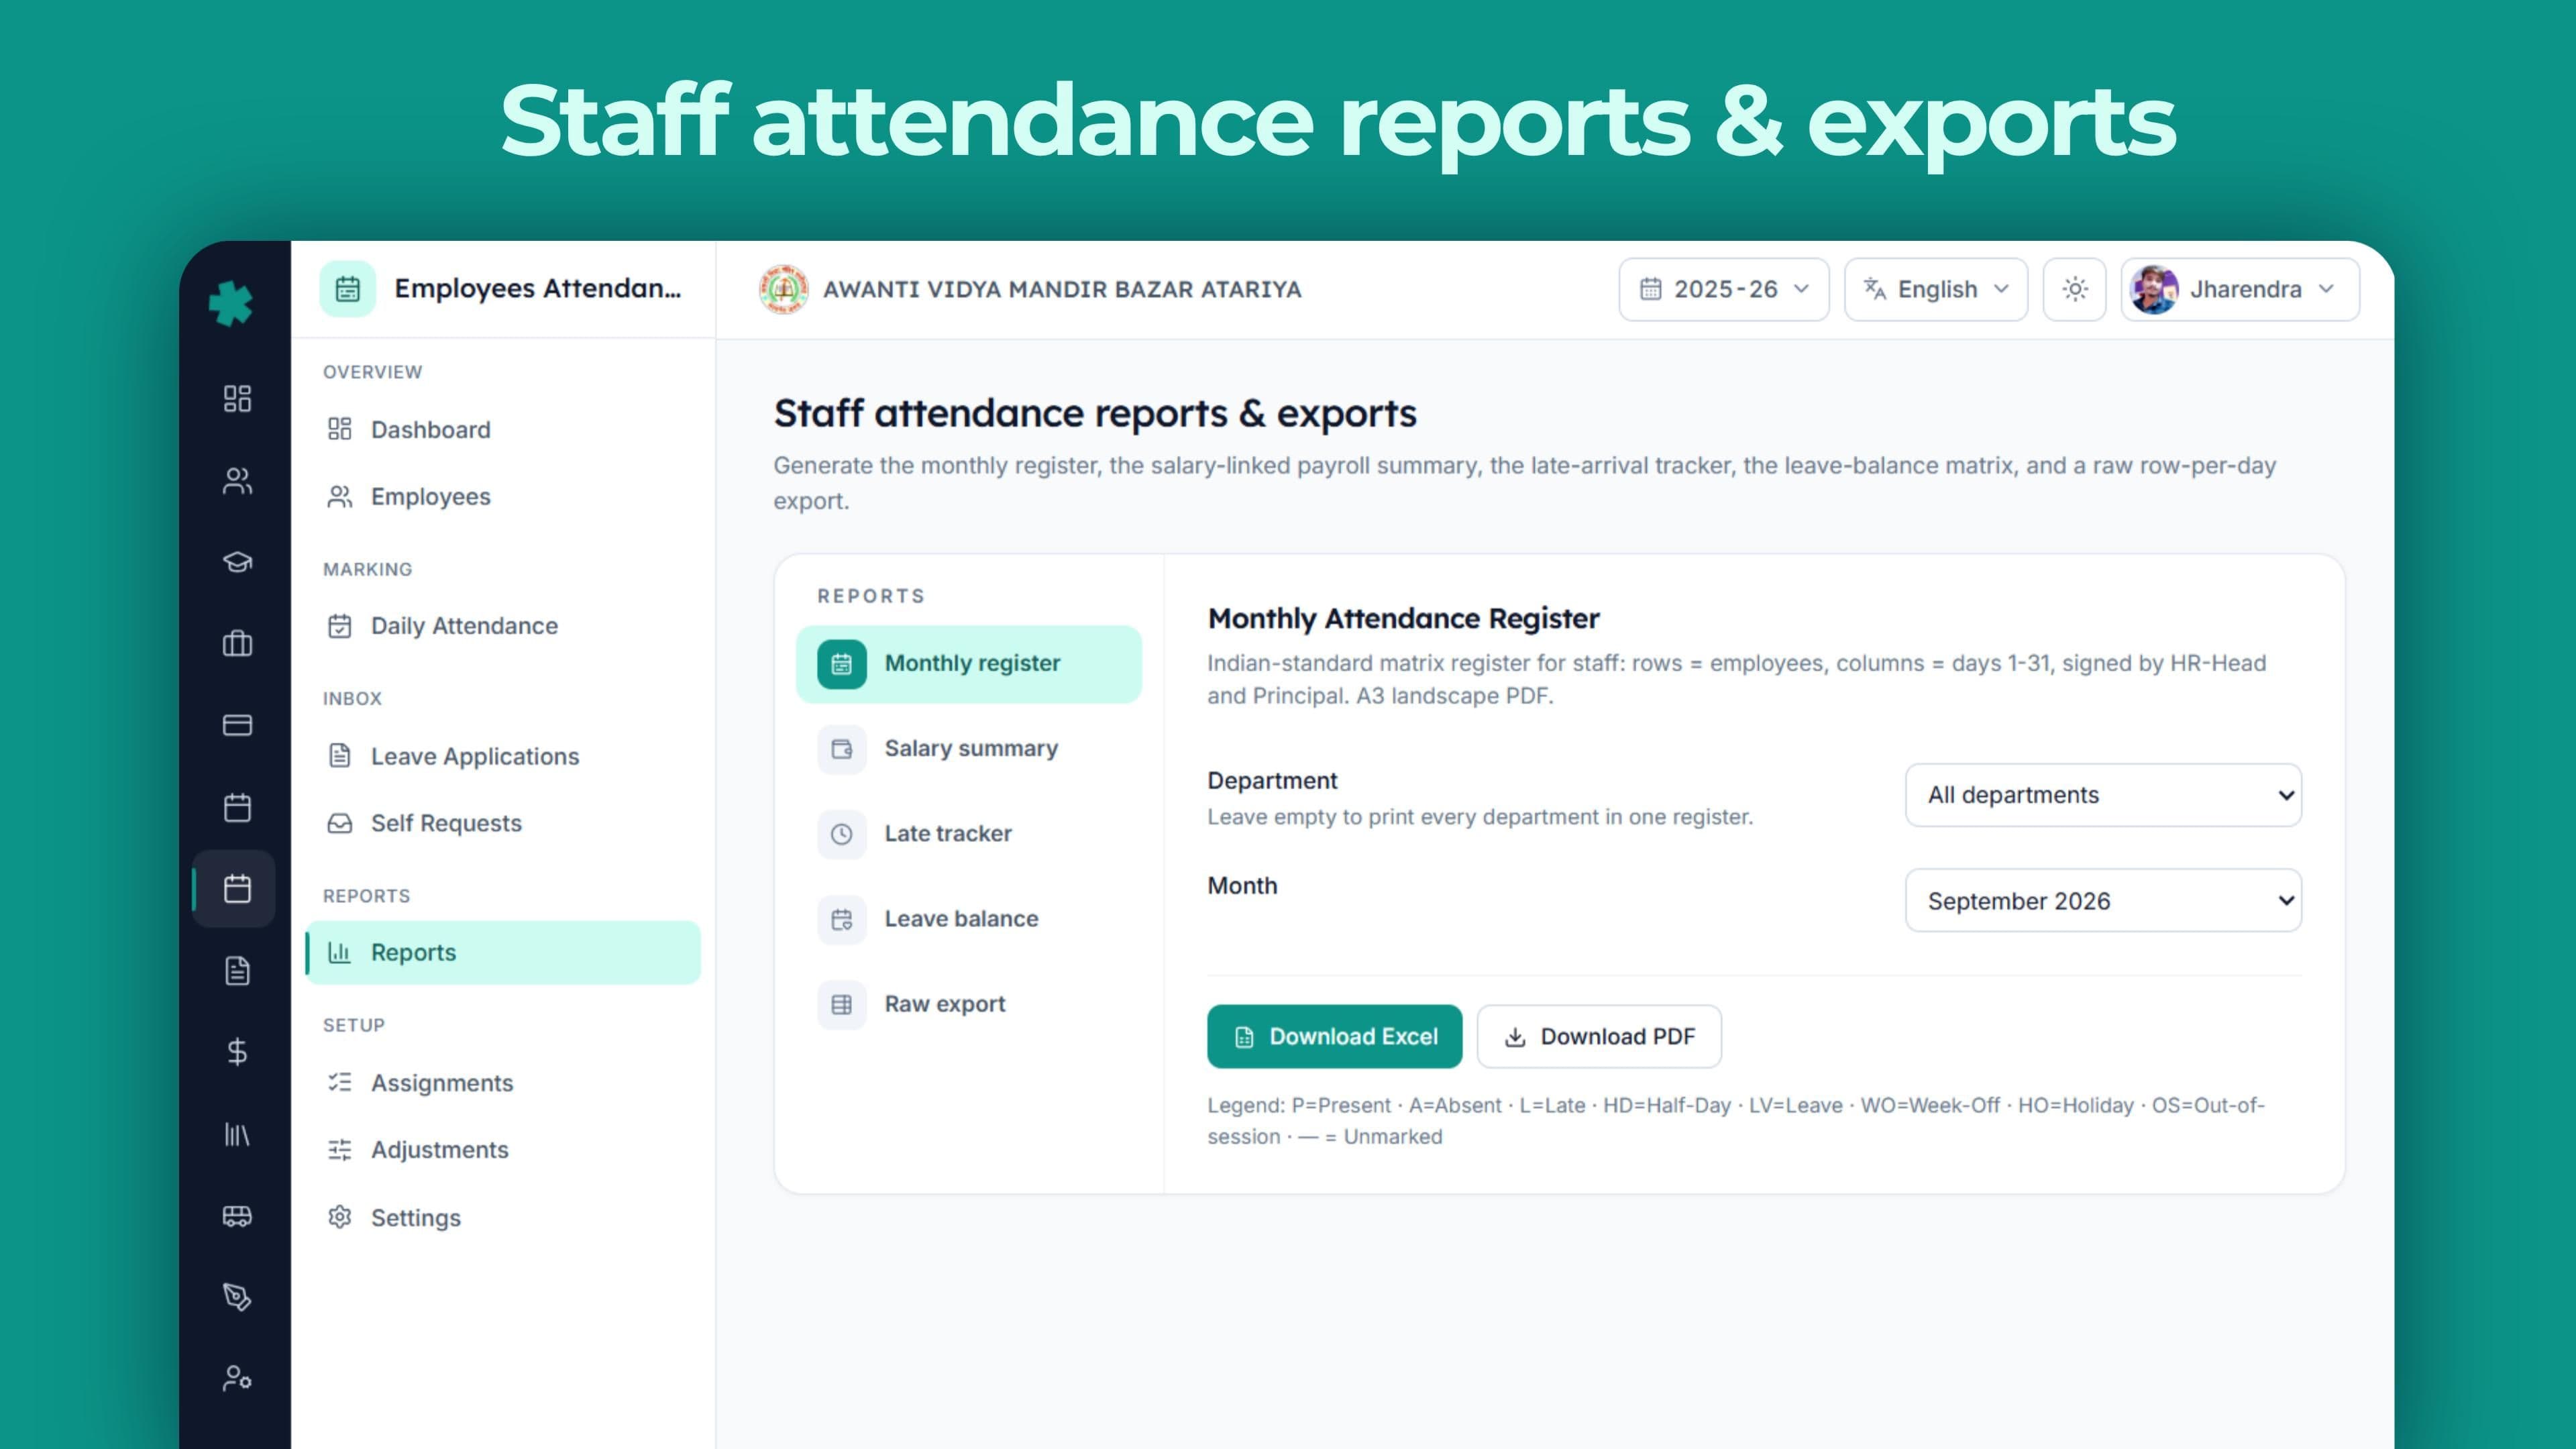Open the September 2026 month dropdown
Image resolution: width=2576 pixels, height=1449 pixels.
(x=2103, y=901)
